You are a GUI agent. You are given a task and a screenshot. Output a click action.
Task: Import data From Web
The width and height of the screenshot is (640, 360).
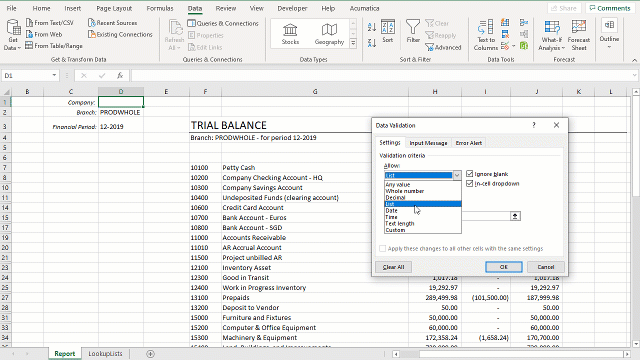[x=44, y=34]
